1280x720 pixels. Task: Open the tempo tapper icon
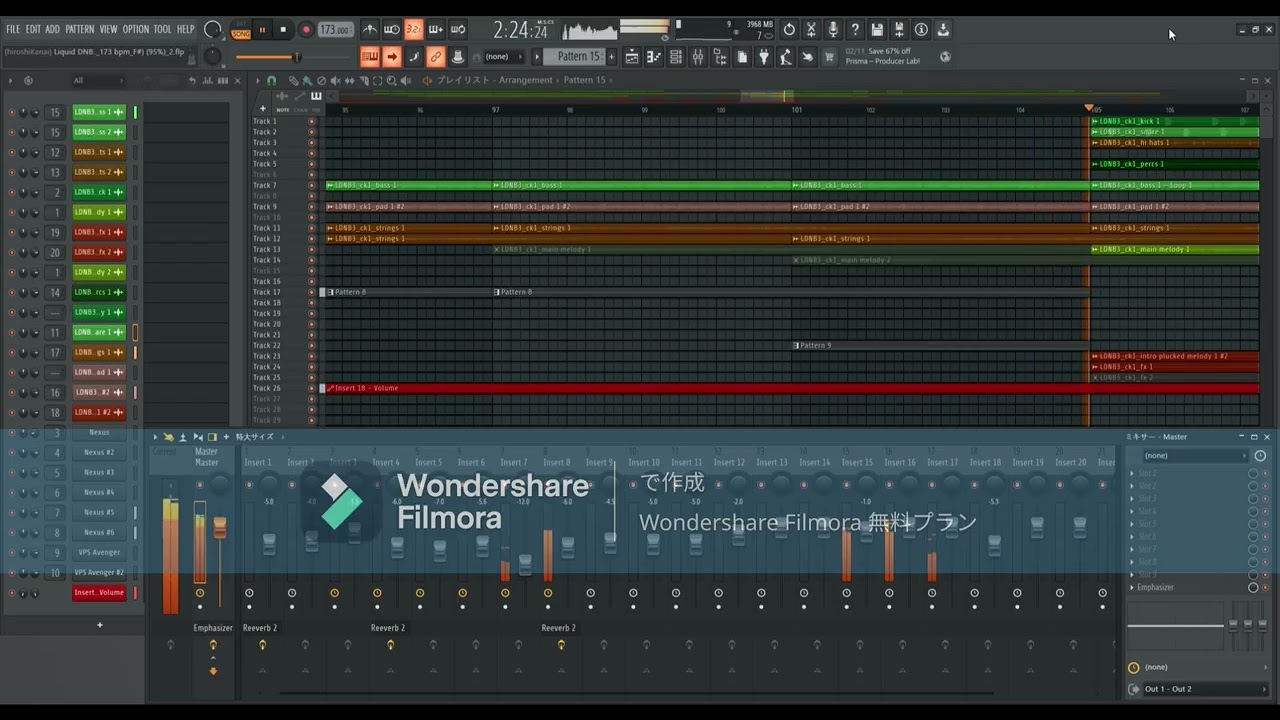pyautogui.click(x=786, y=57)
